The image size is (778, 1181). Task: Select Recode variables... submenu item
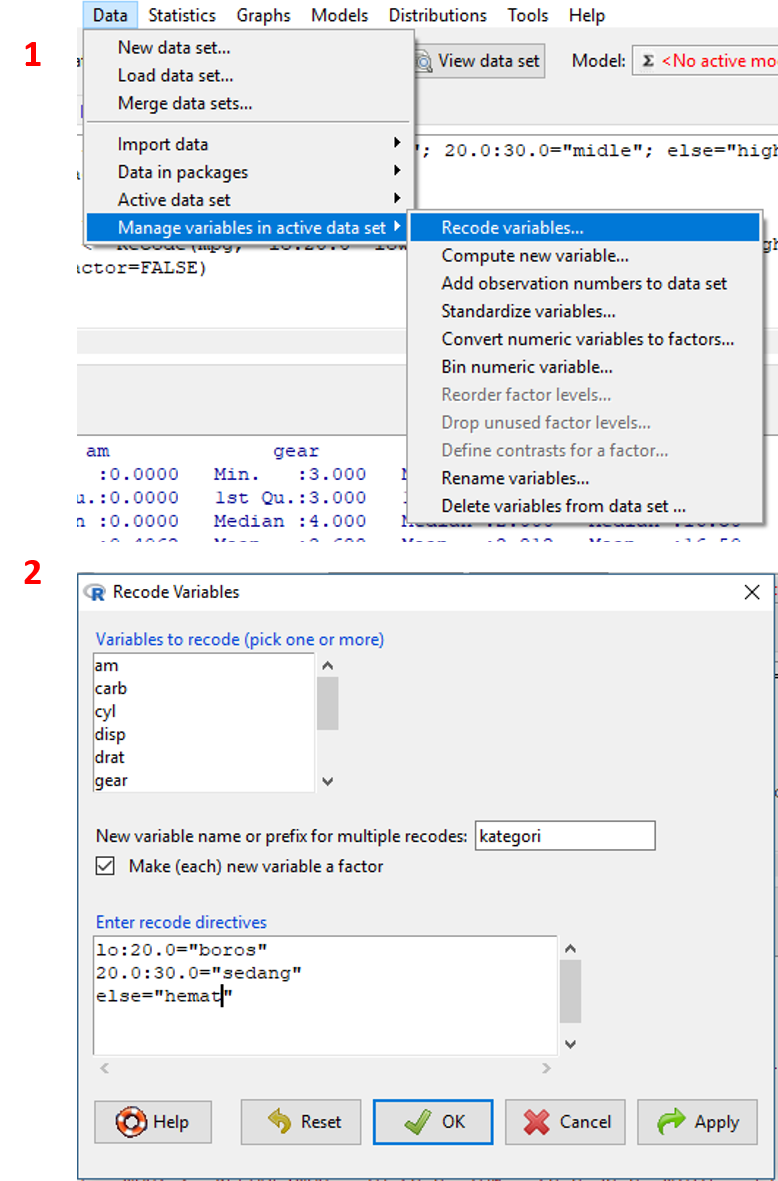(x=584, y=227)
